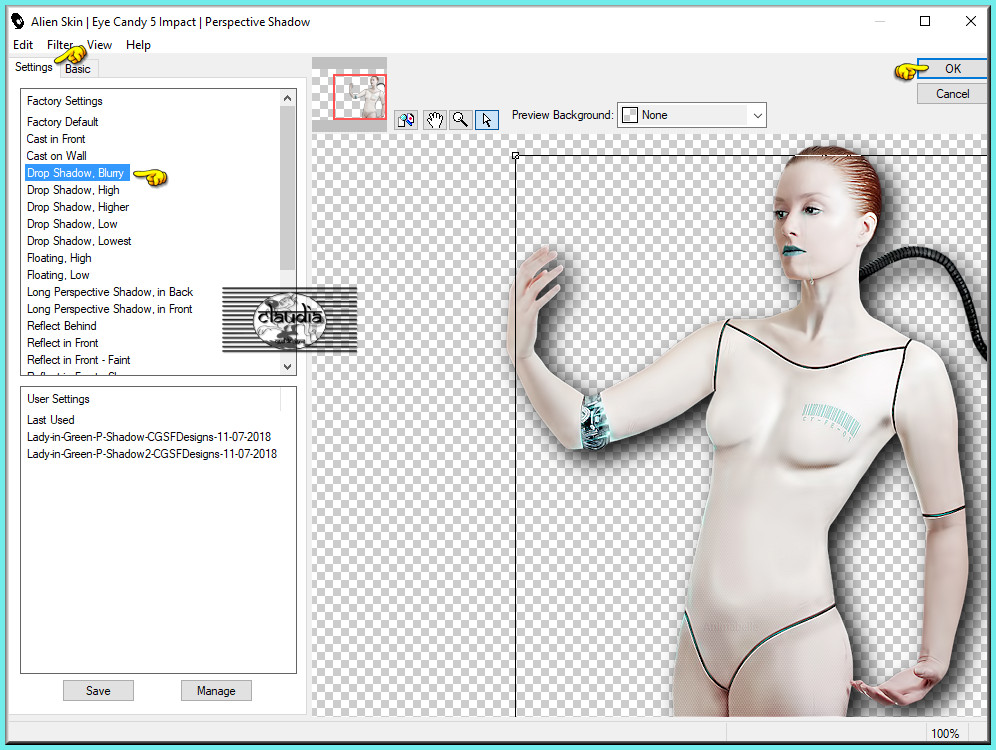Select Long Perspective Shadow, in Front preset
The image size is (996, 750).
coord(109,309)
